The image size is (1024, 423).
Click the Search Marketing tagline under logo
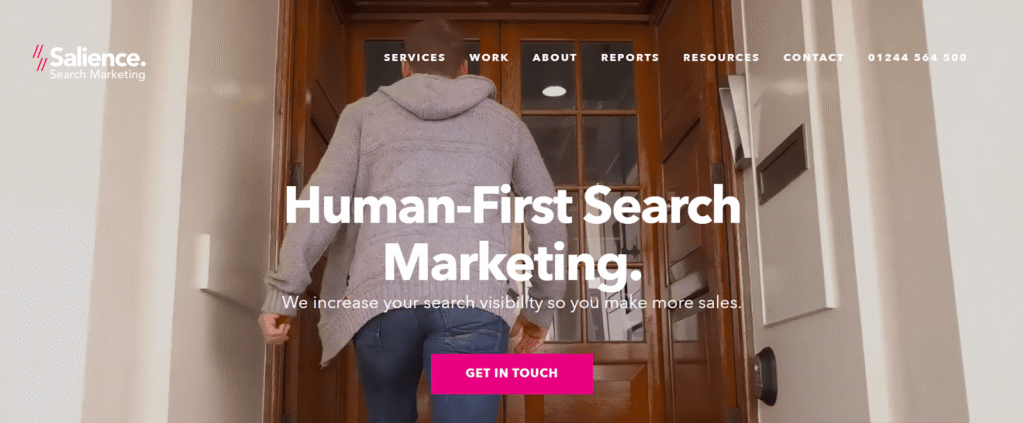97,75
